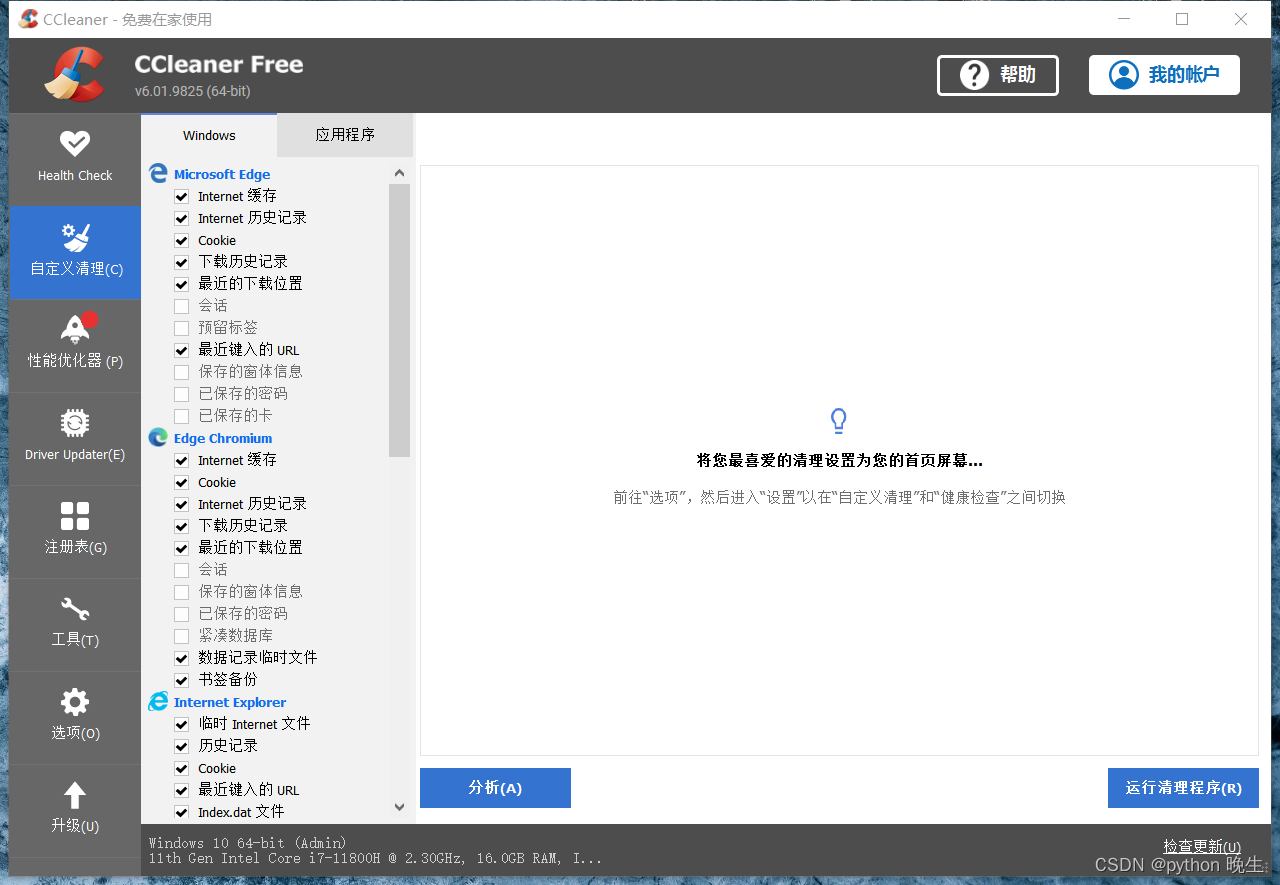Image resolution: width=1280 pixels, height=885 pixels.
Task: Open Options gear icon
Action: tap(75, 702)
